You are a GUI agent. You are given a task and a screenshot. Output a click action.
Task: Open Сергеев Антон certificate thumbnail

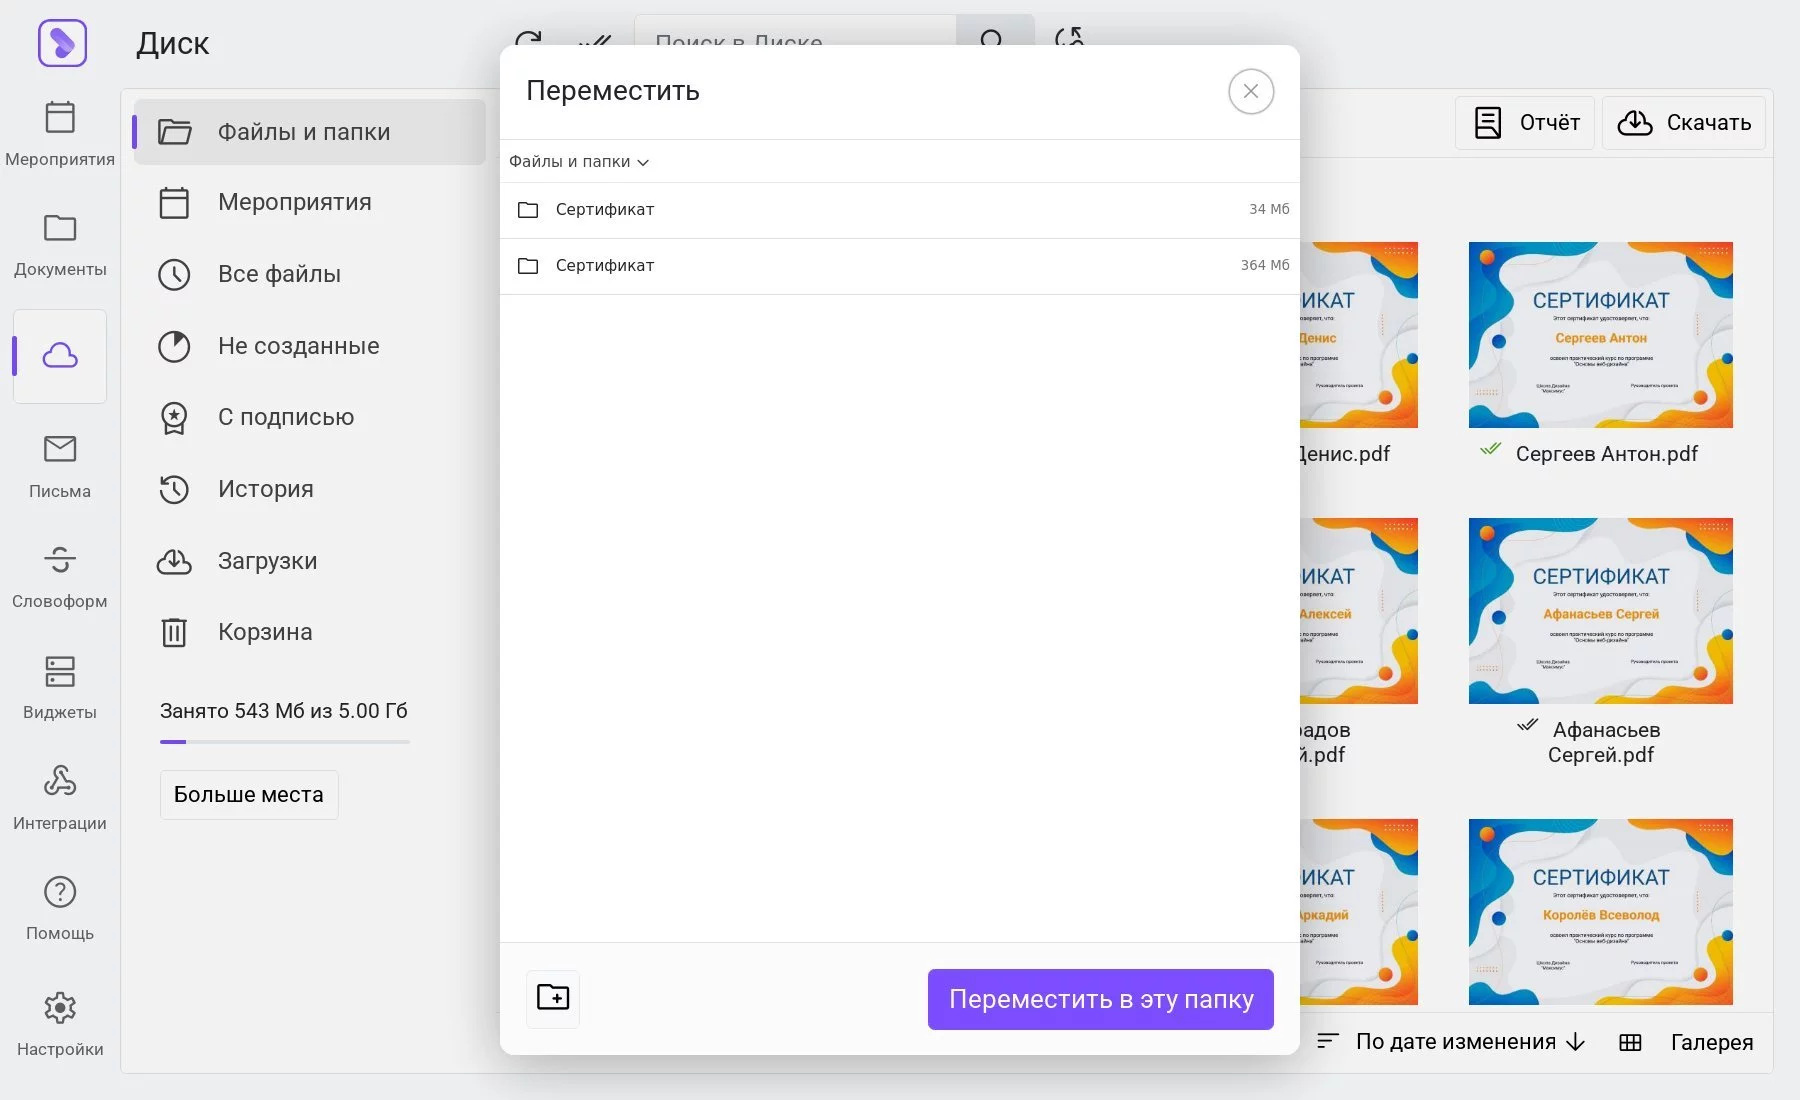click(1600, 335)
